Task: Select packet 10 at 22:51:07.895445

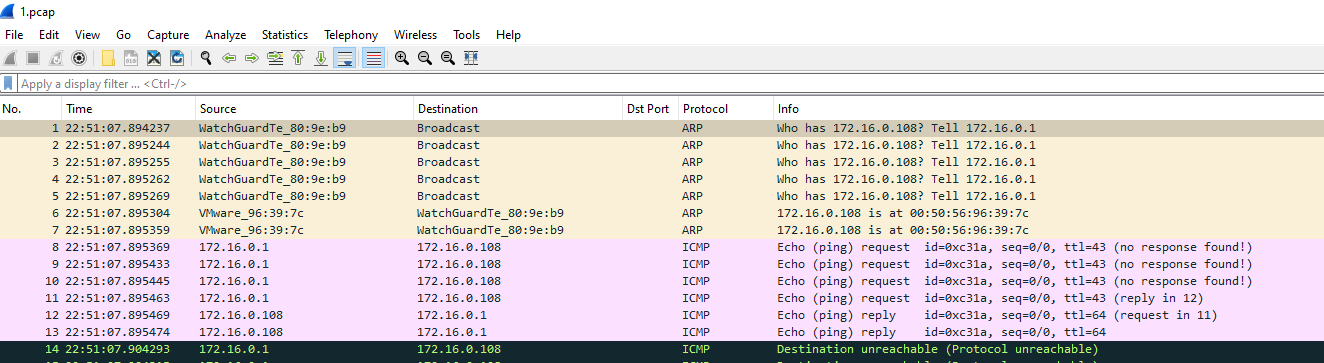Action: pyautogui.click(x=662, y=281)
